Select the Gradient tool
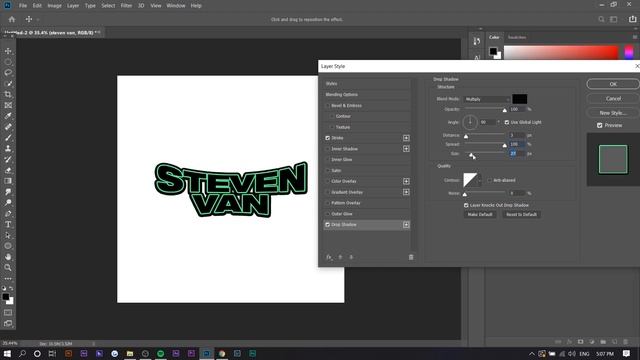Image resolution: width=640 pixels, height=360 pixels. [x=8, y=181]
